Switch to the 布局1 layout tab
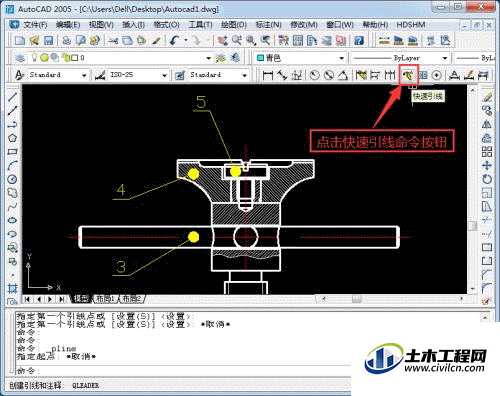 pyautogui.click(x=105, y=299)
